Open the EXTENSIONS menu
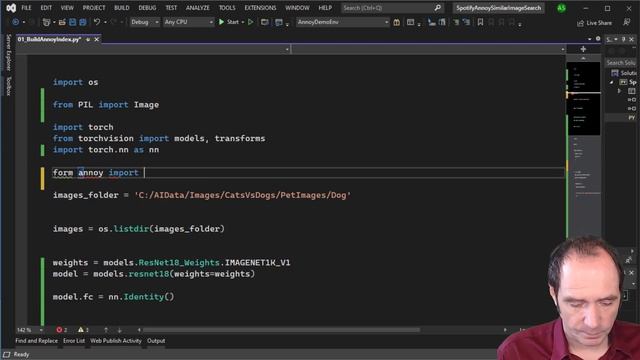The height and width of the screenshot is (360, 640). (x=260, y=8)
